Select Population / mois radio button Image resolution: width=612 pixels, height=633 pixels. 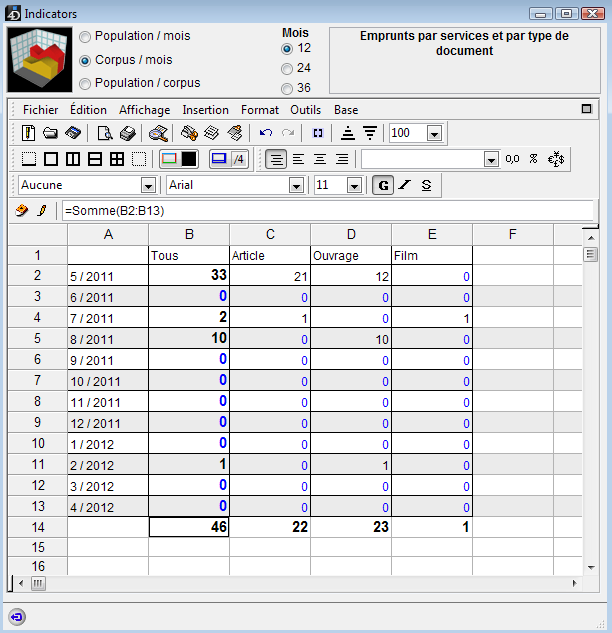(85, 37)
